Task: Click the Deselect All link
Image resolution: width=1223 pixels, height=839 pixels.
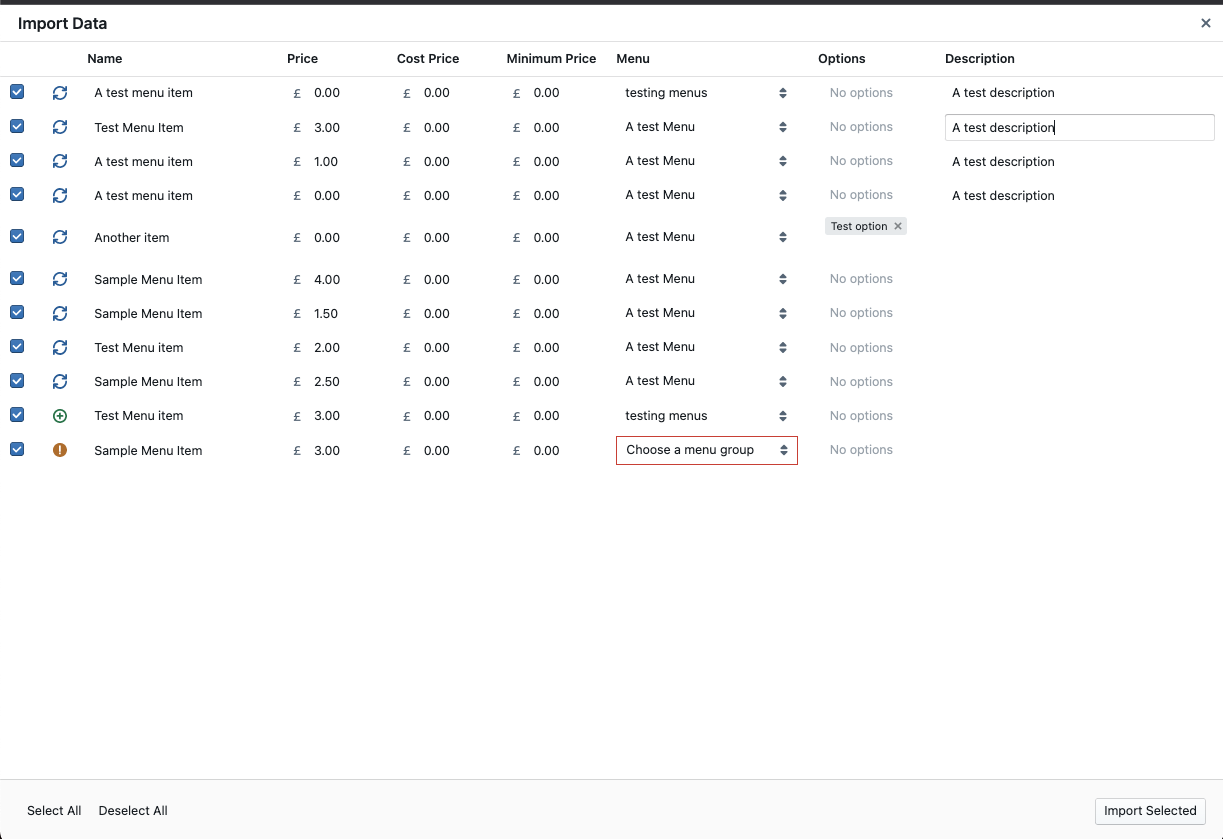Action: tap(133, 811)
